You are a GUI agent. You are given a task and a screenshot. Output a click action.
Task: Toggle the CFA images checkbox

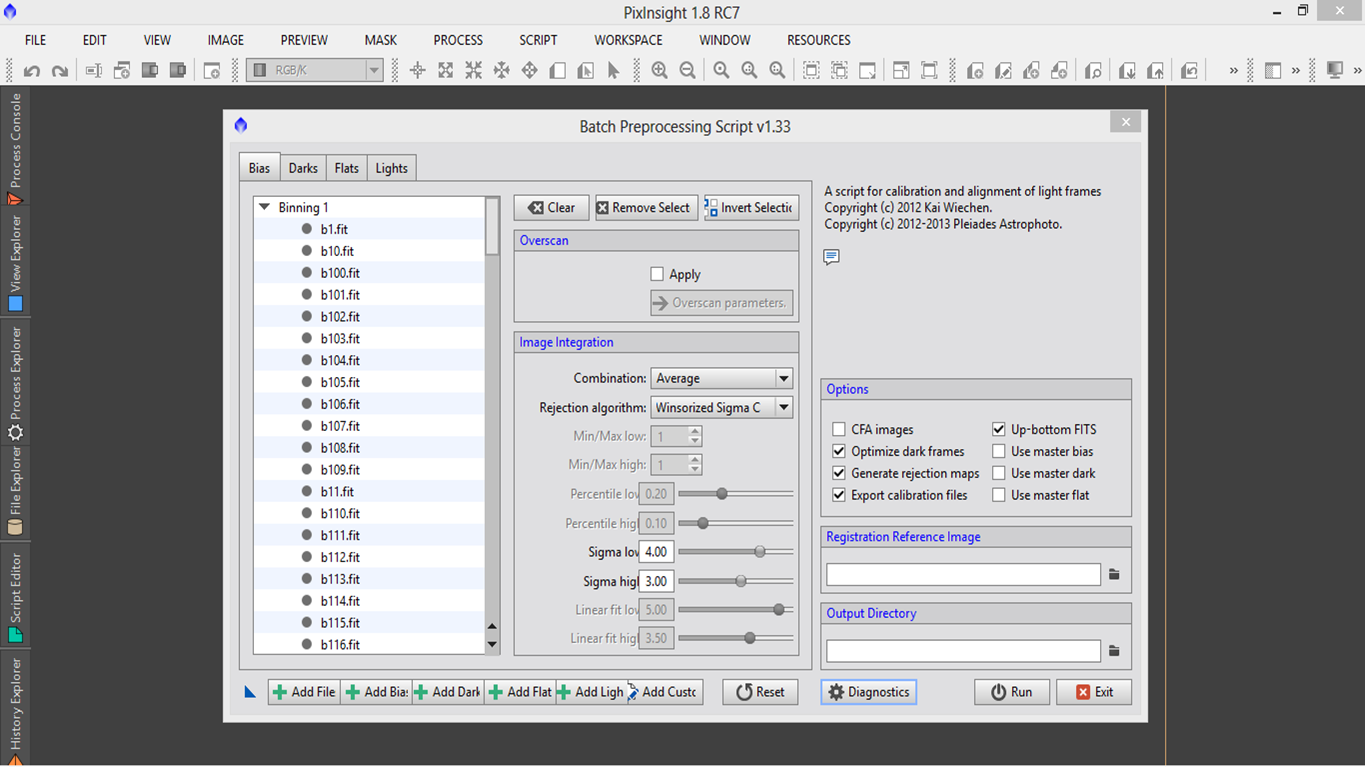(839, 429)
